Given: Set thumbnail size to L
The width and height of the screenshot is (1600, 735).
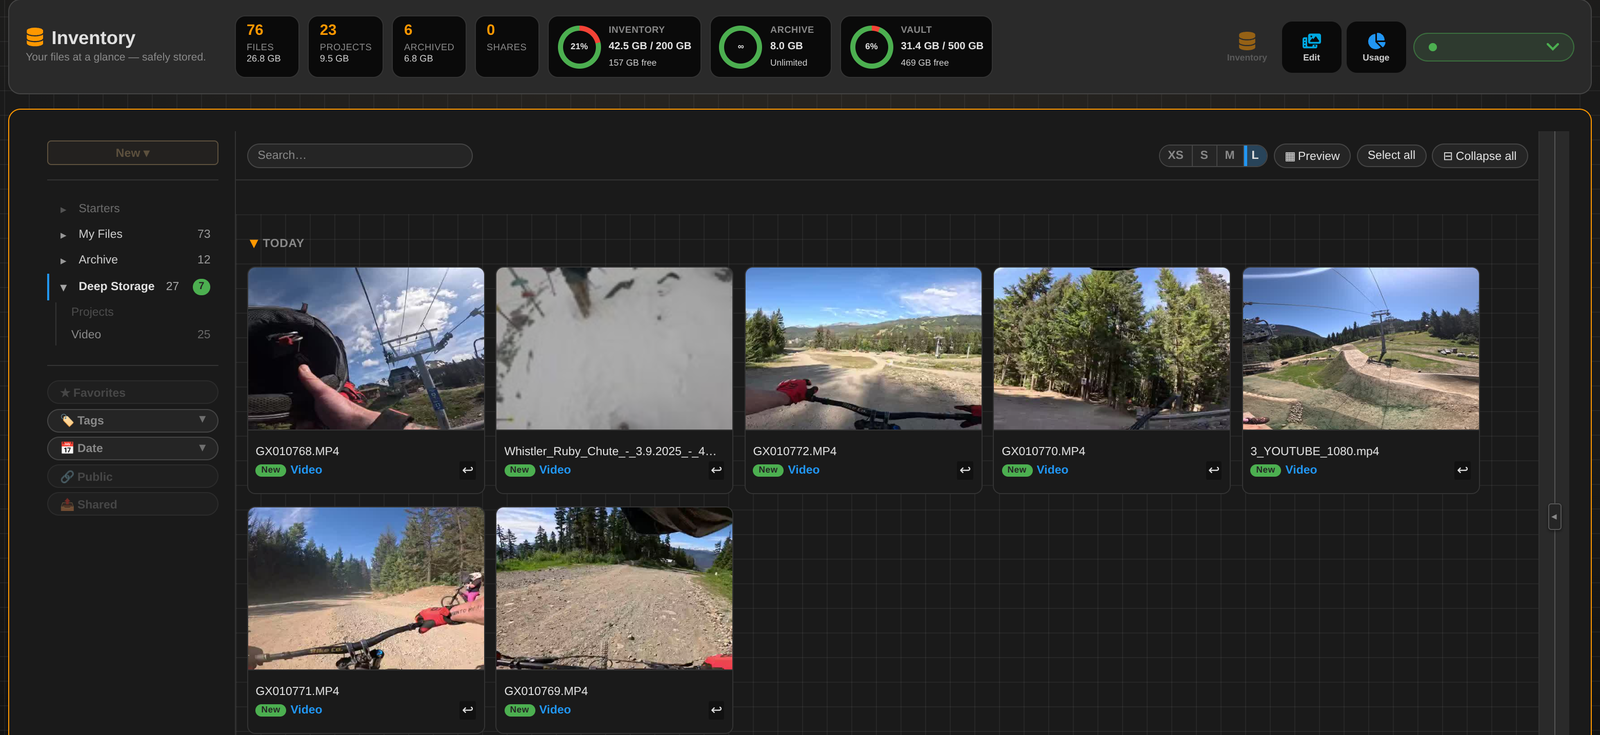Looking at the screenshot, I should pos(1255,156).
